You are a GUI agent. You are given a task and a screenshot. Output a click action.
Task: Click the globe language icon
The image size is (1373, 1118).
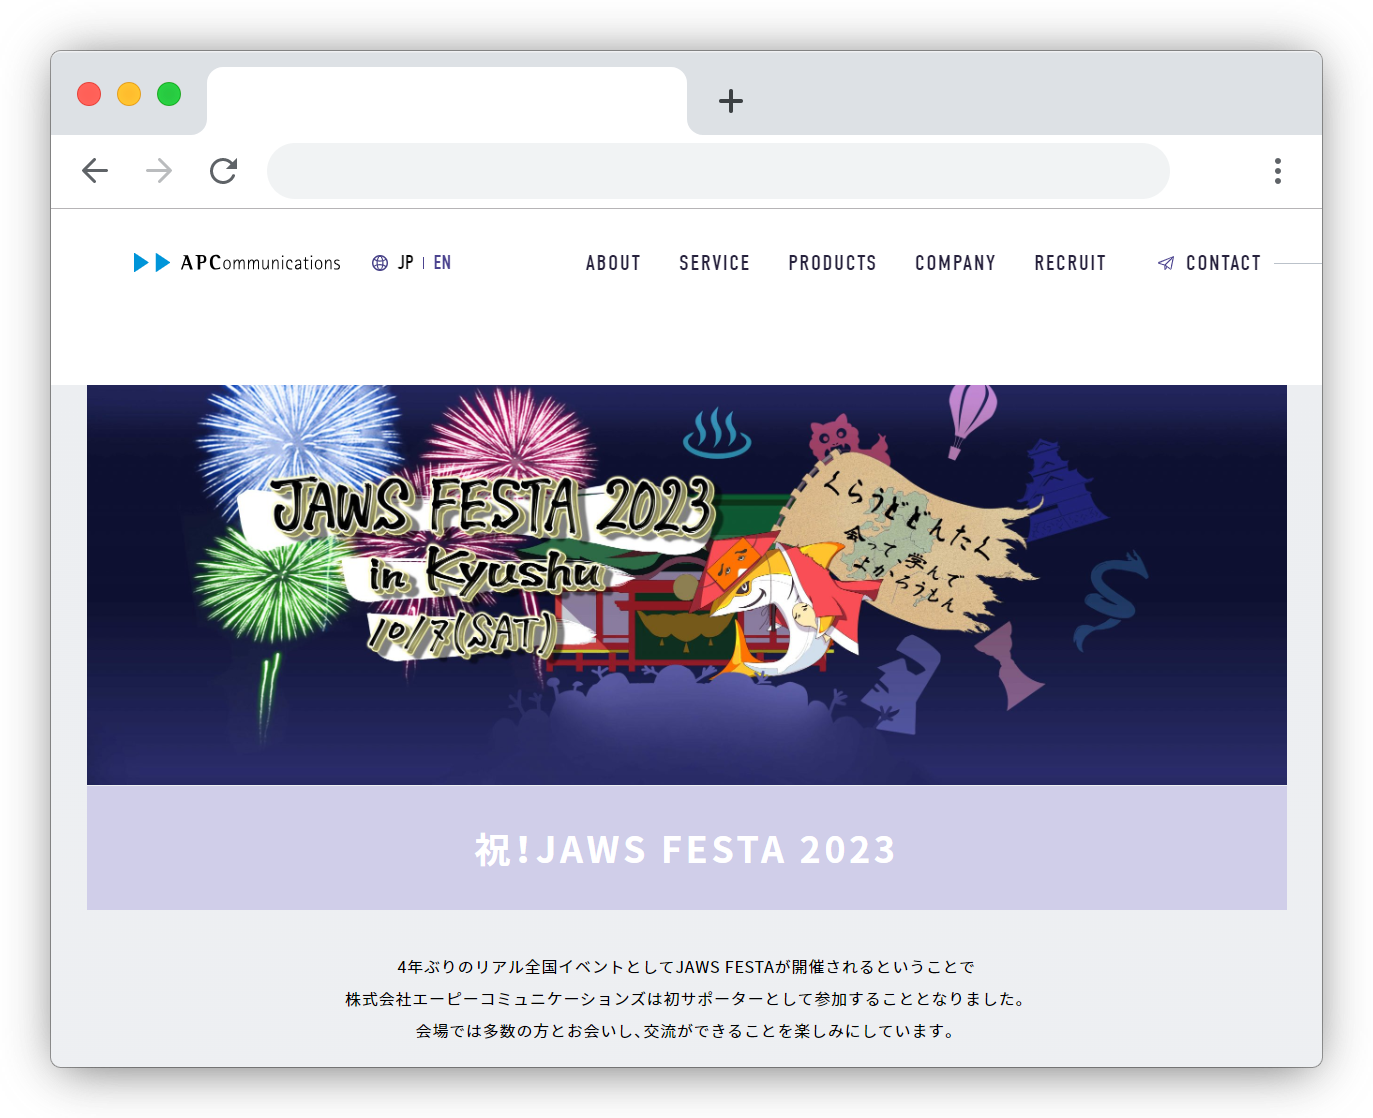[x=380, y=263]
